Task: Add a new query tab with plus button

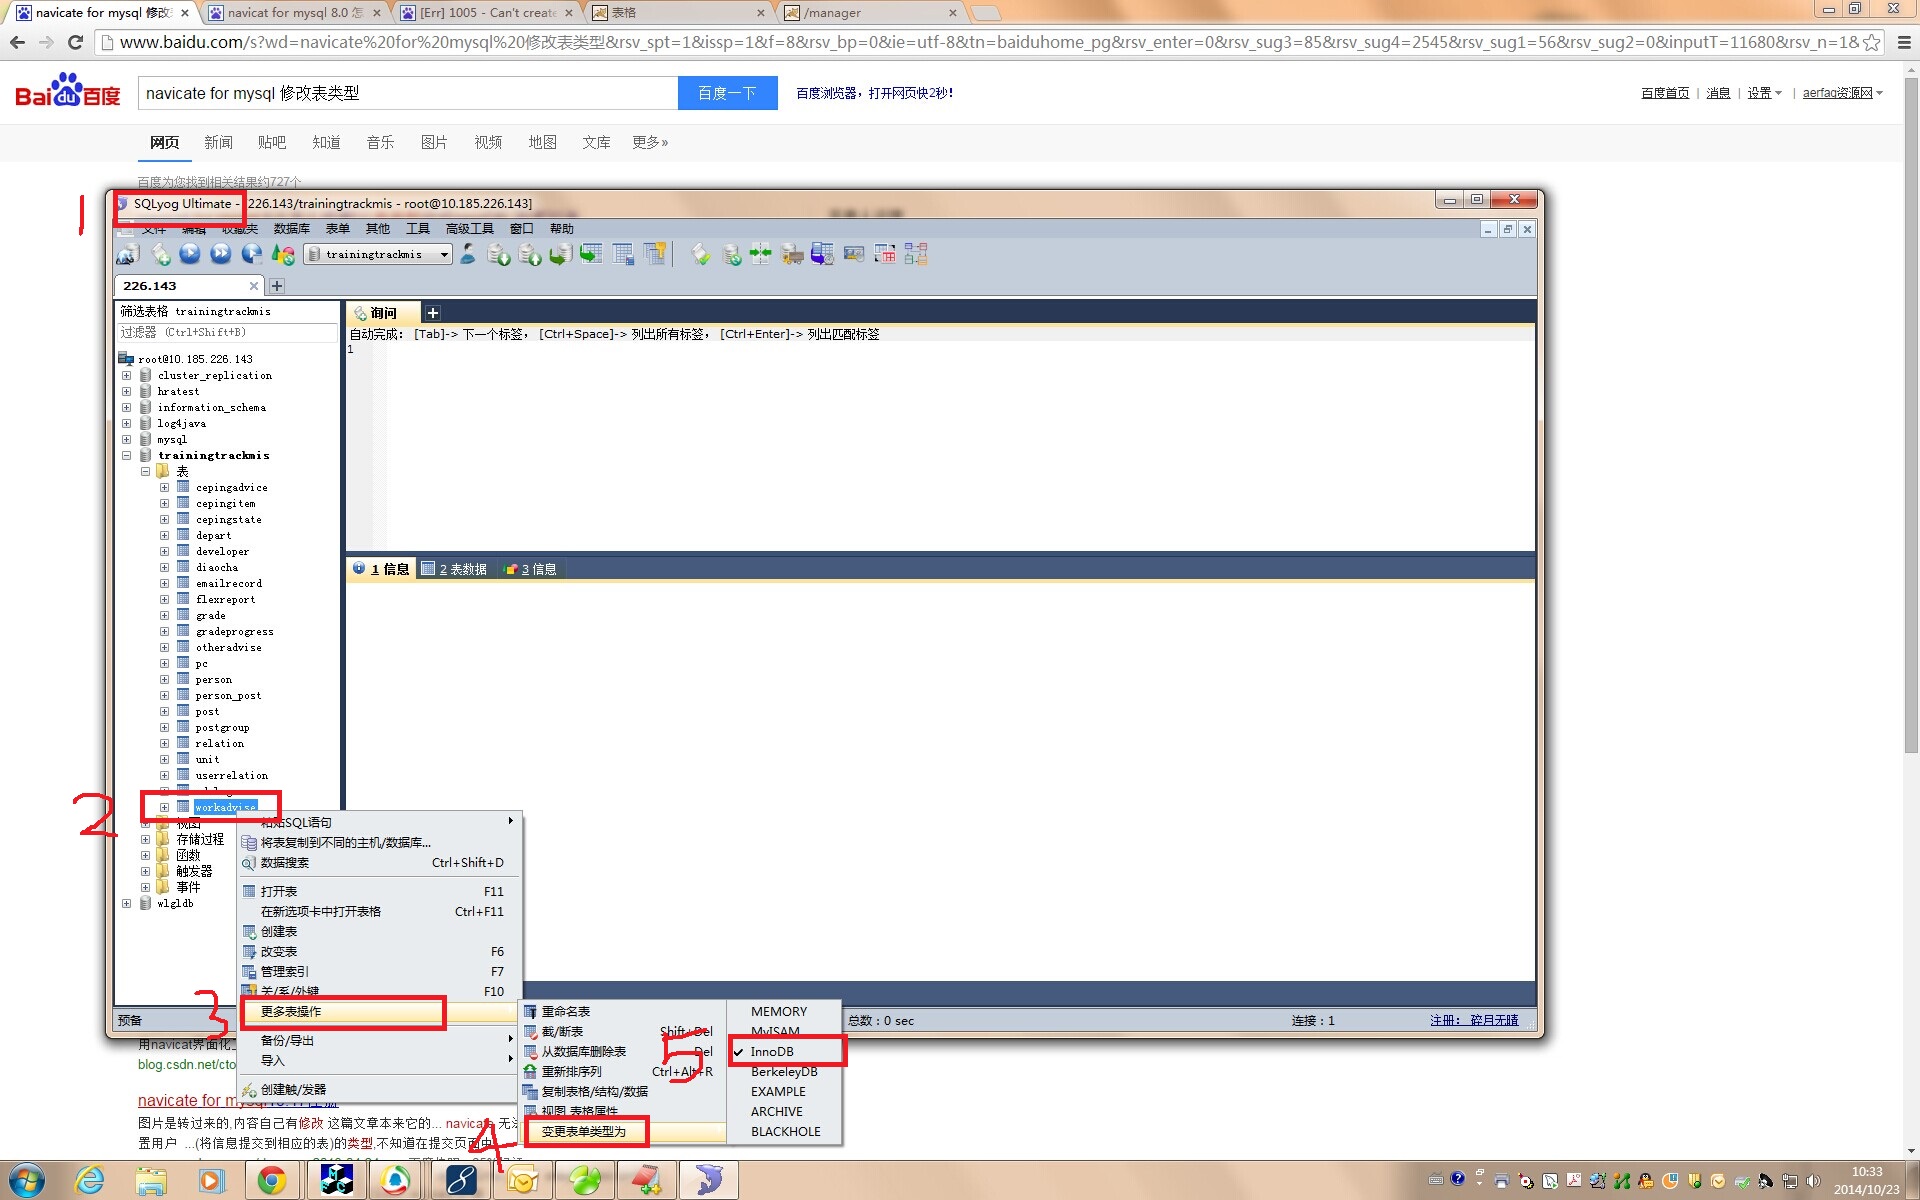Action: [433, 313]
